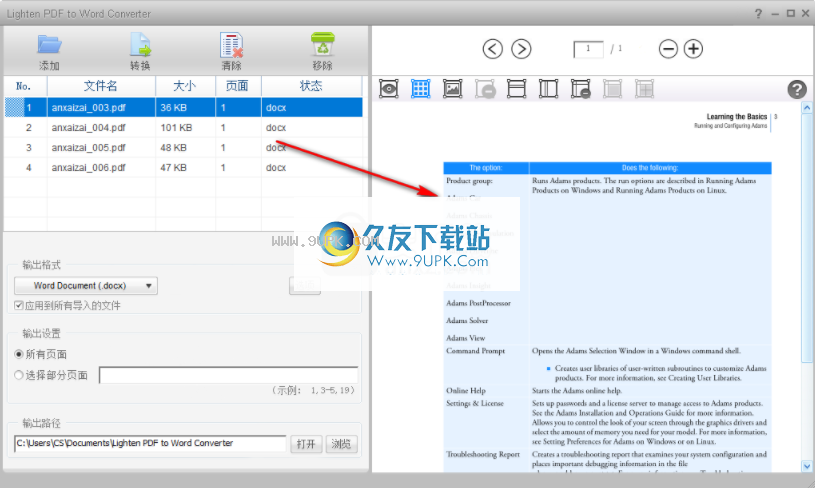Click the remove table line tool

click(x=581, y=89)
